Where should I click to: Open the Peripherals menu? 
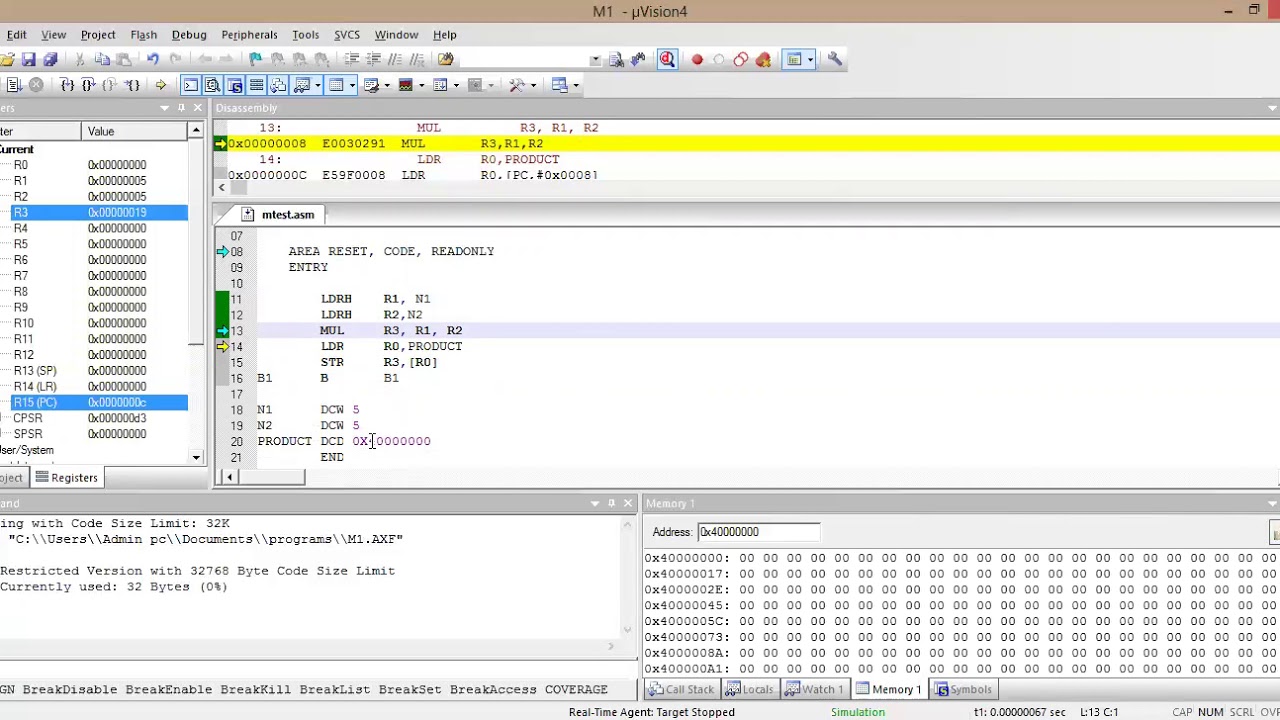(249, 35)
